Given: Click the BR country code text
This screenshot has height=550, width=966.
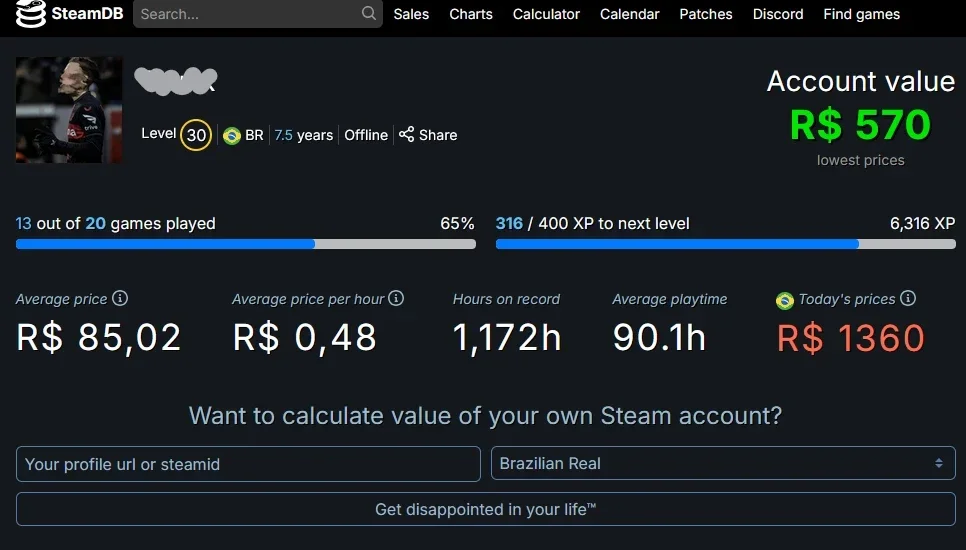Looking at the screenshot, I should pos(254,135).
